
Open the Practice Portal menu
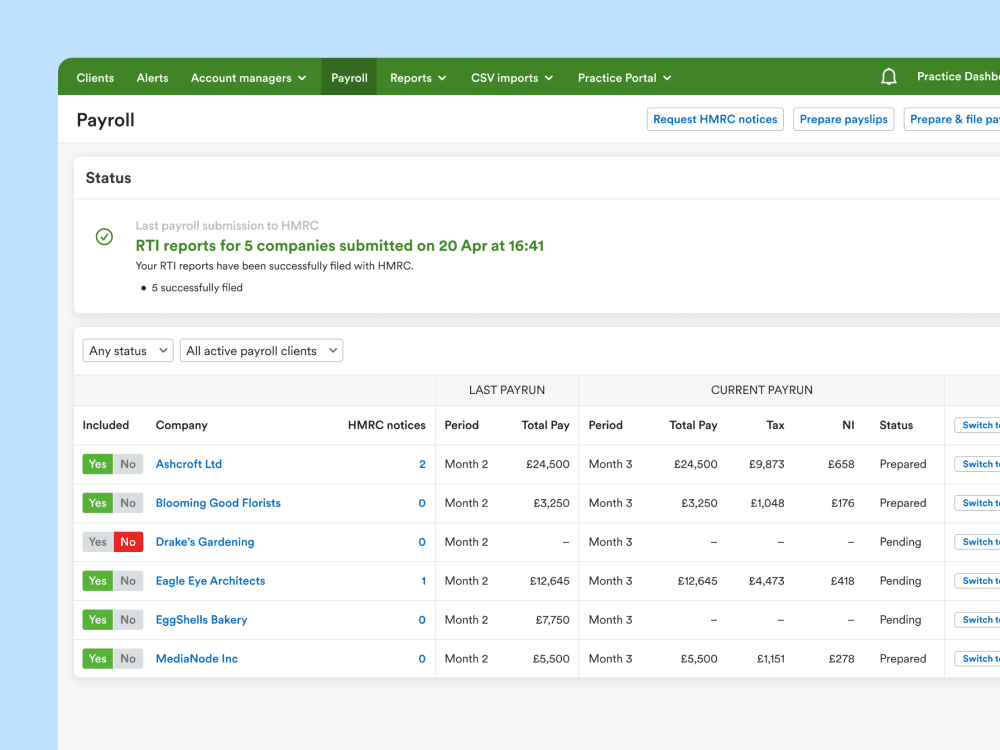[624, 78]
